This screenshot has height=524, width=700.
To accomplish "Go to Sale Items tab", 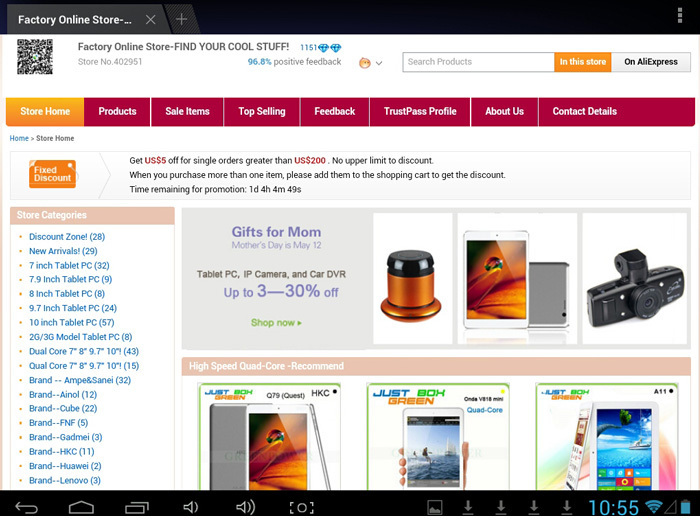I will [x=188, y=112].
